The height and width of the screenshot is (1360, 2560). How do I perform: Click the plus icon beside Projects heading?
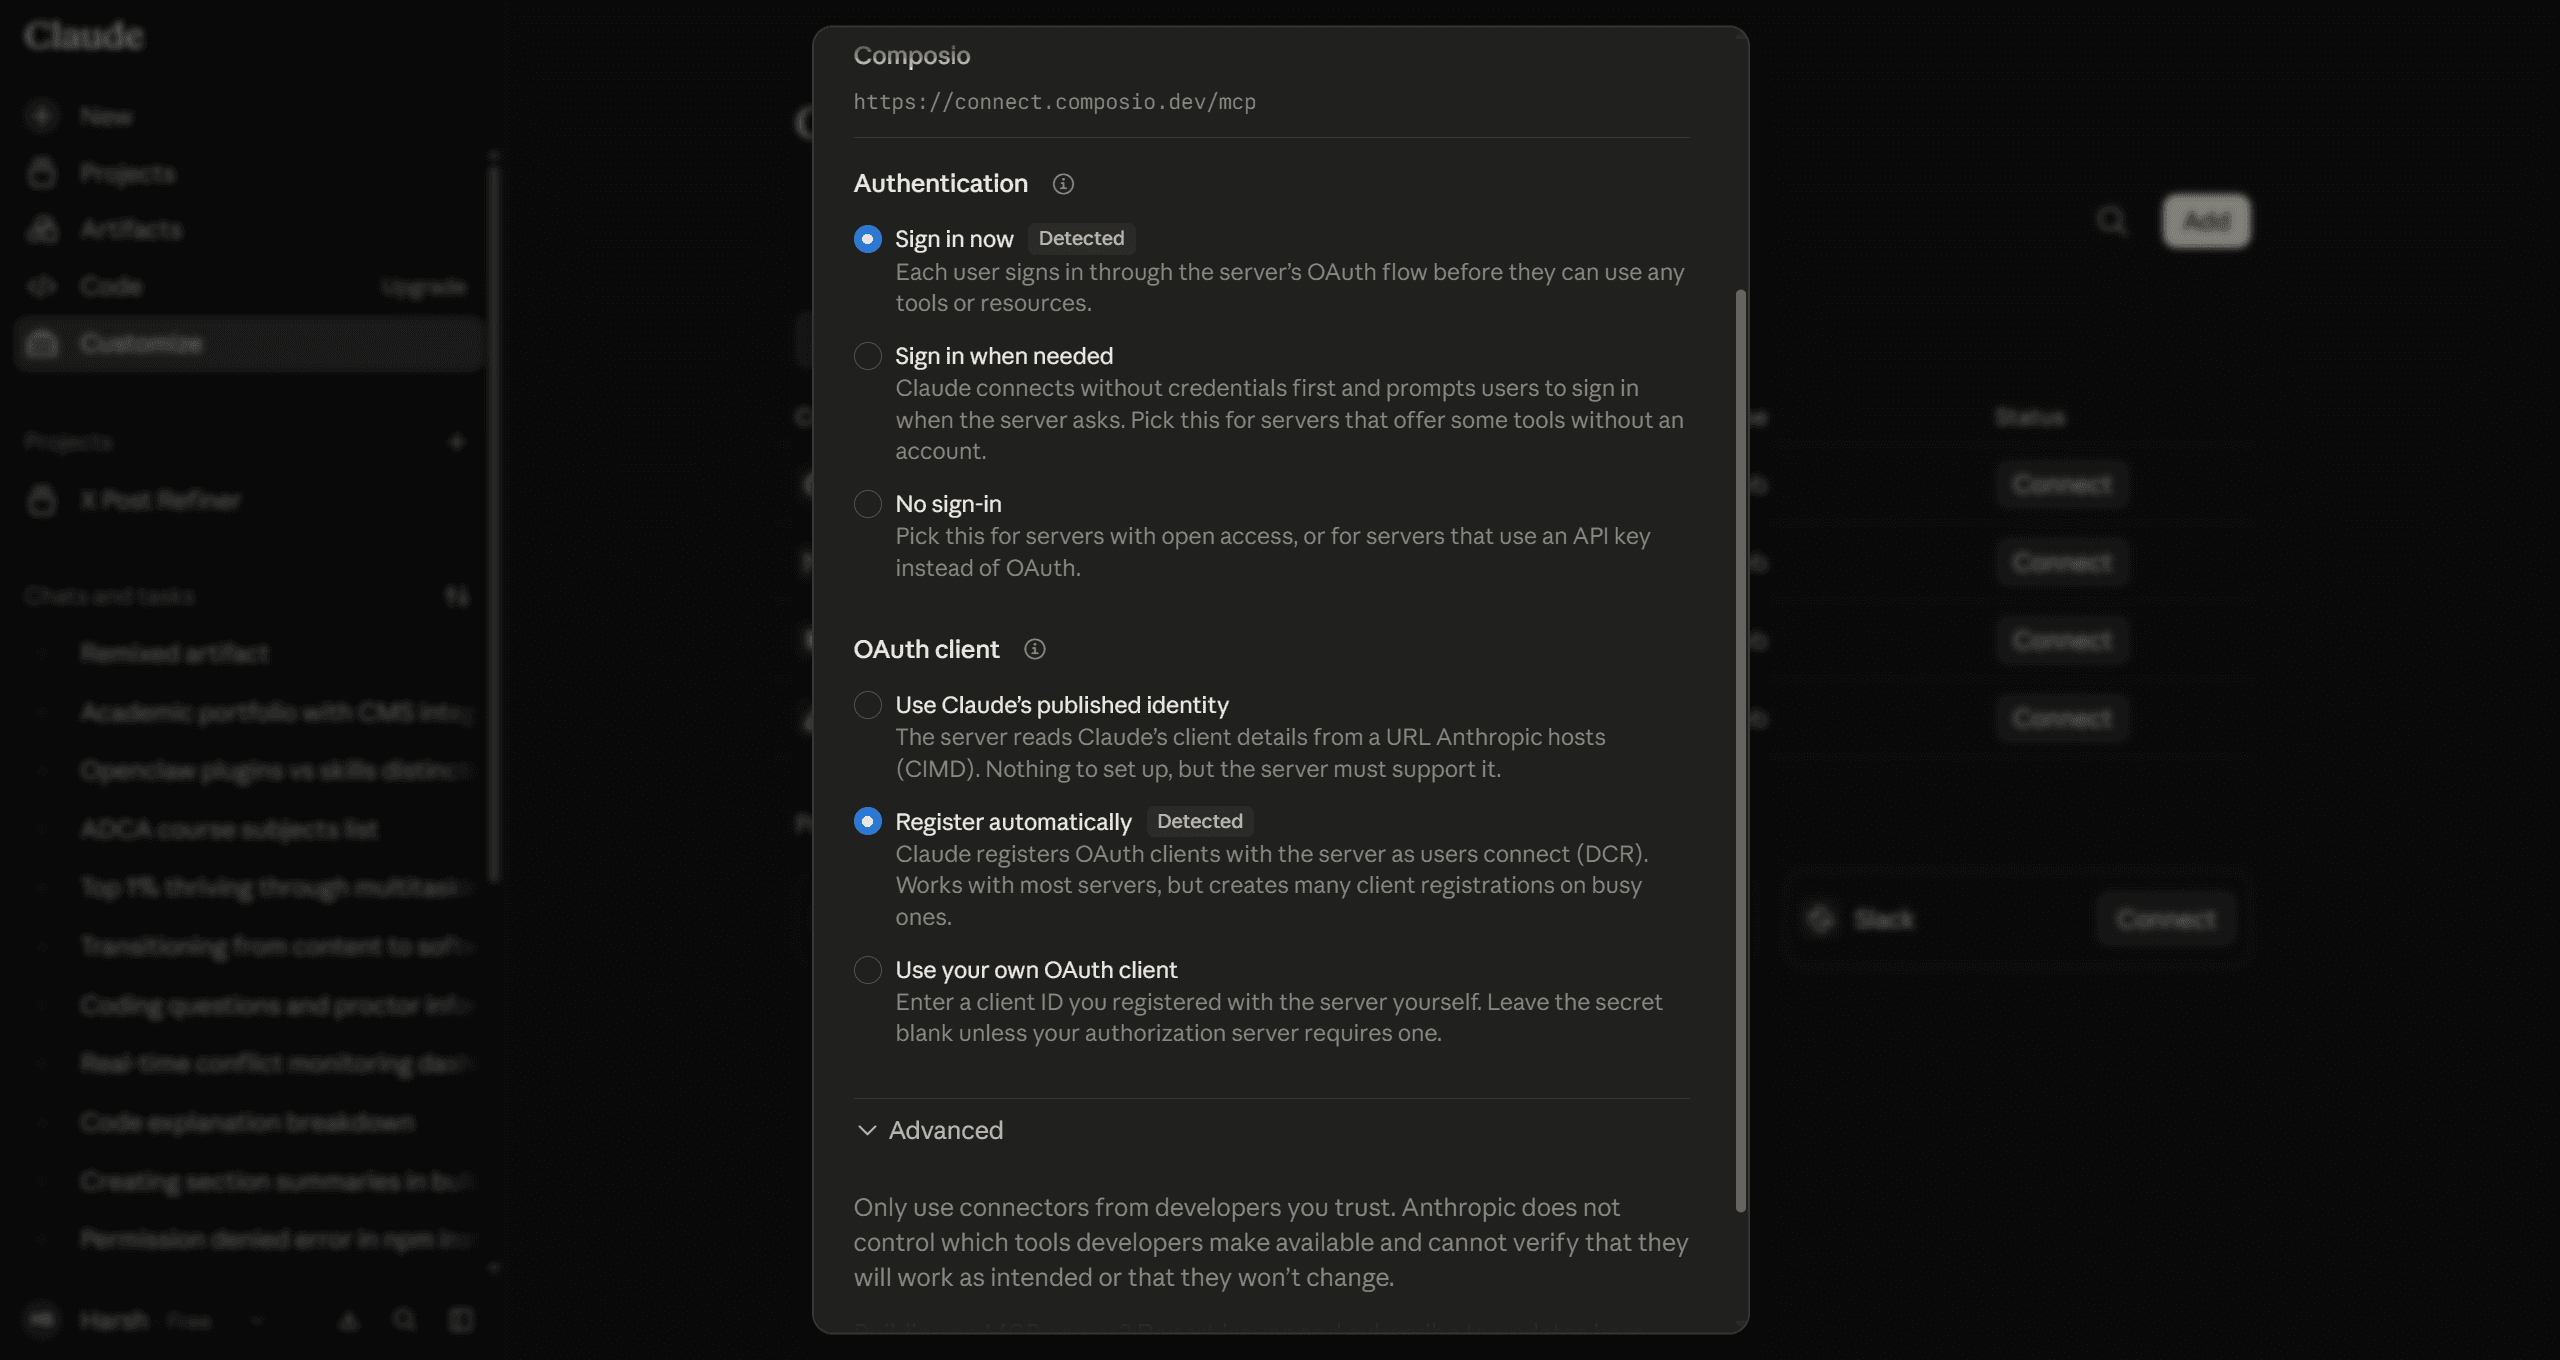coord(457,441)
